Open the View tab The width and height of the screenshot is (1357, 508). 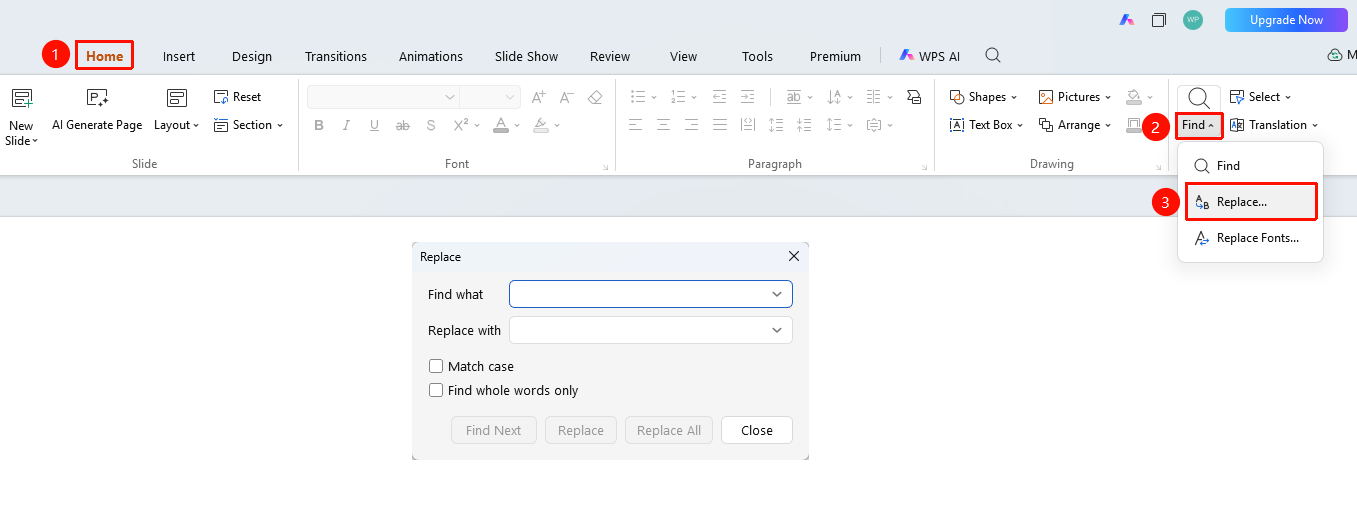pyautogui.click(x=684, y=56)
